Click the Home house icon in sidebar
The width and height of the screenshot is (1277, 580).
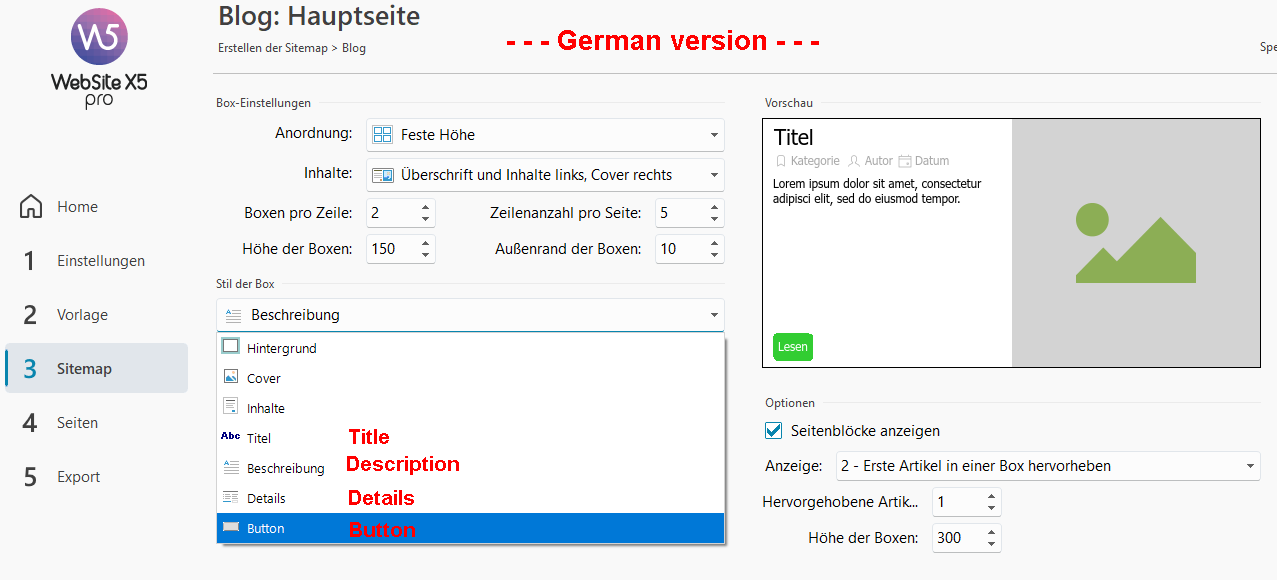[31, 207]
